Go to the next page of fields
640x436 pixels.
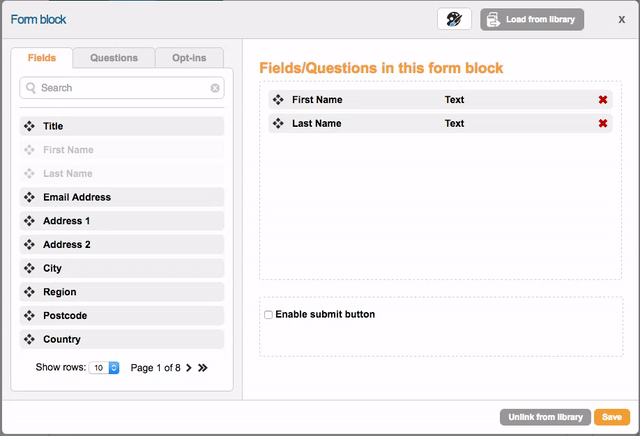pos(189,368)
